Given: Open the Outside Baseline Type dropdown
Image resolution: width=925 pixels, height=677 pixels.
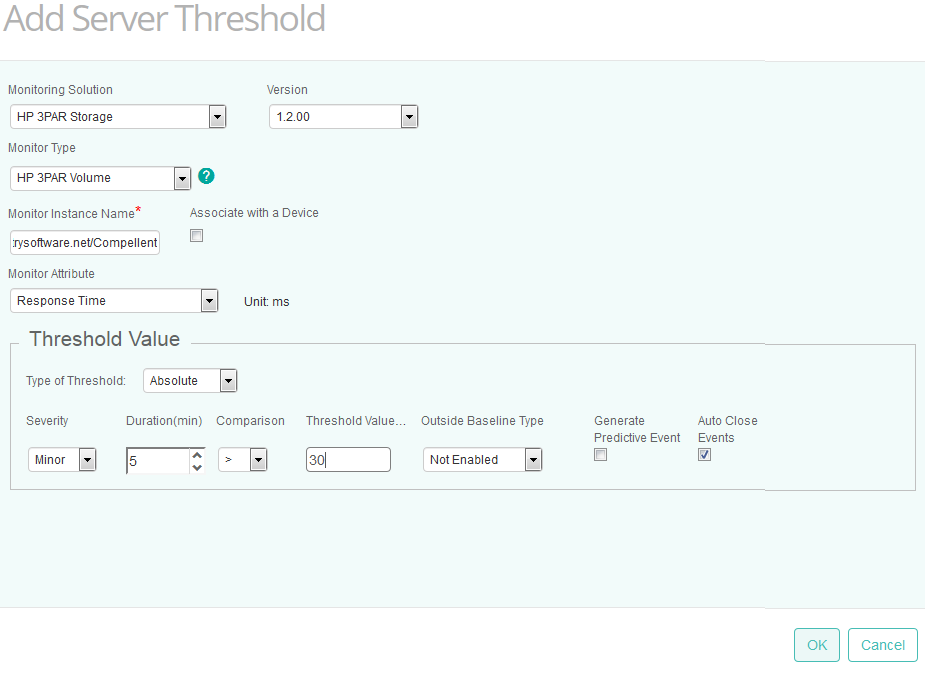Looking at the screenshot, I should (x=532, y=459).
